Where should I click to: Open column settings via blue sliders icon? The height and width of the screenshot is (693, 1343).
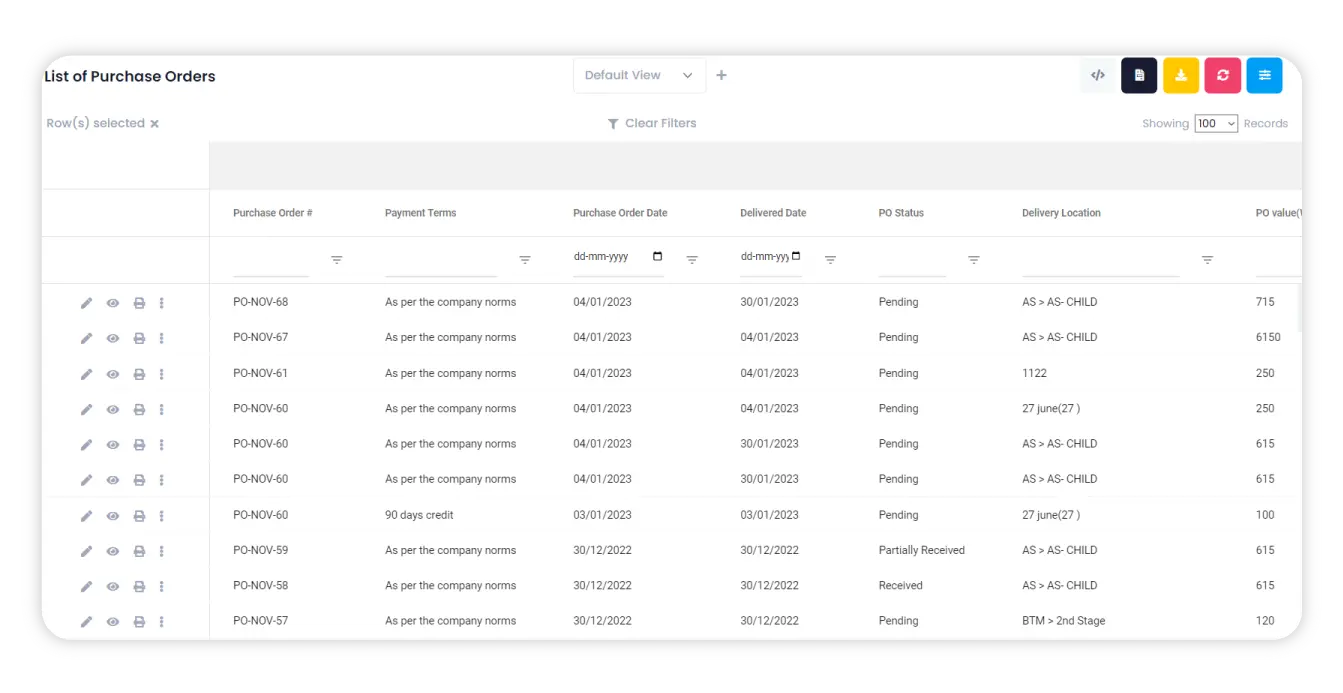point(1264,75)
